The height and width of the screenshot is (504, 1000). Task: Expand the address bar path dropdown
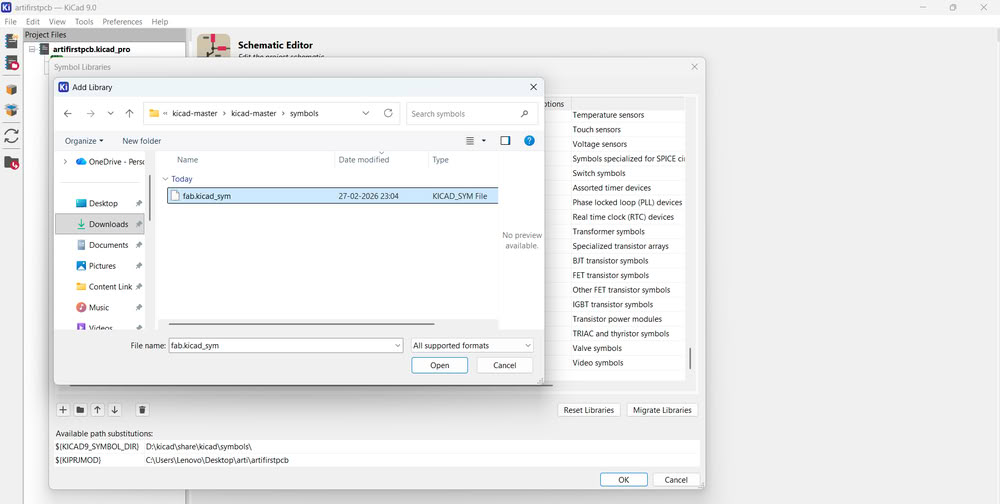point(366,114)
